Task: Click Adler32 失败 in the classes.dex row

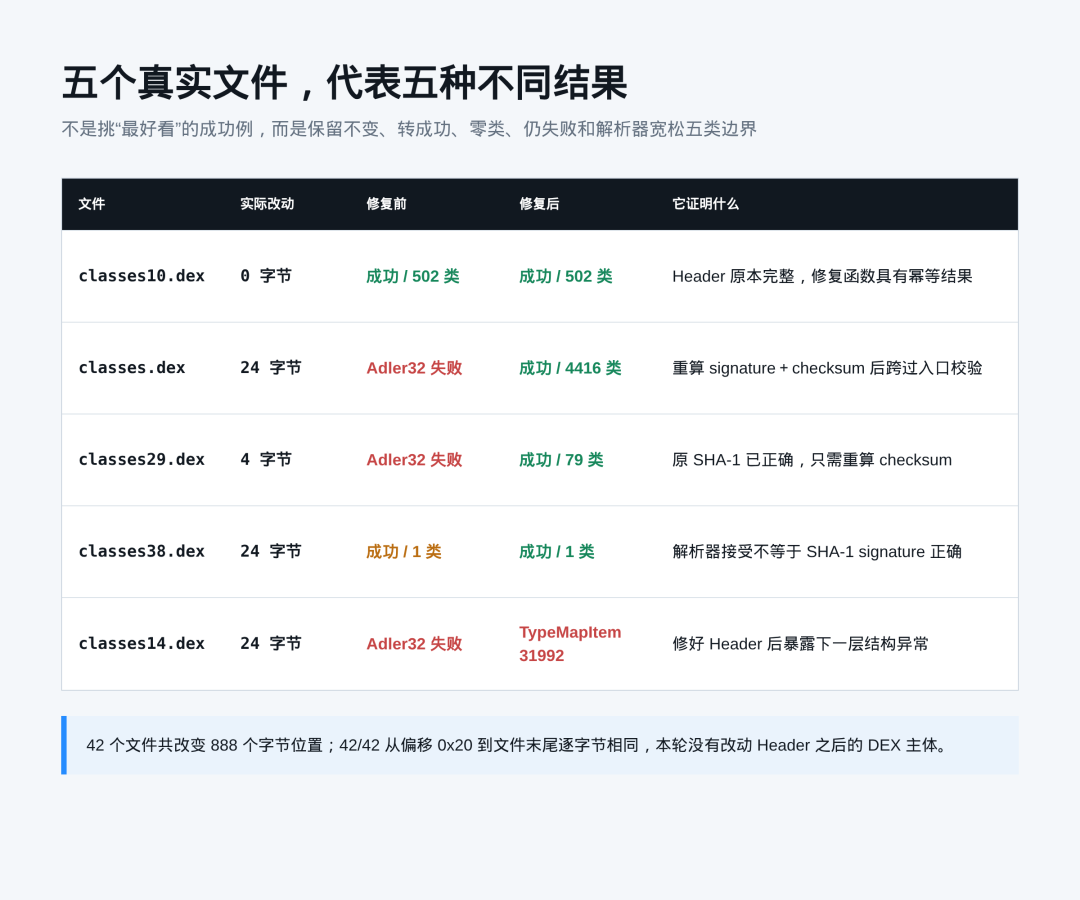Action: pos(414,368)
